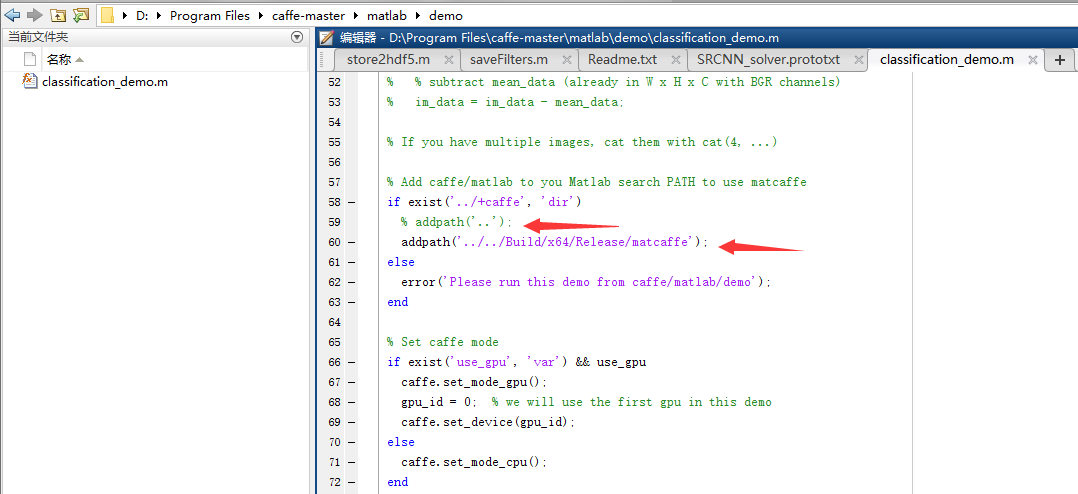1078x494 pixels.
Task: Toggle breakpoint dash on line 61
Action: (x=352, y=262)
